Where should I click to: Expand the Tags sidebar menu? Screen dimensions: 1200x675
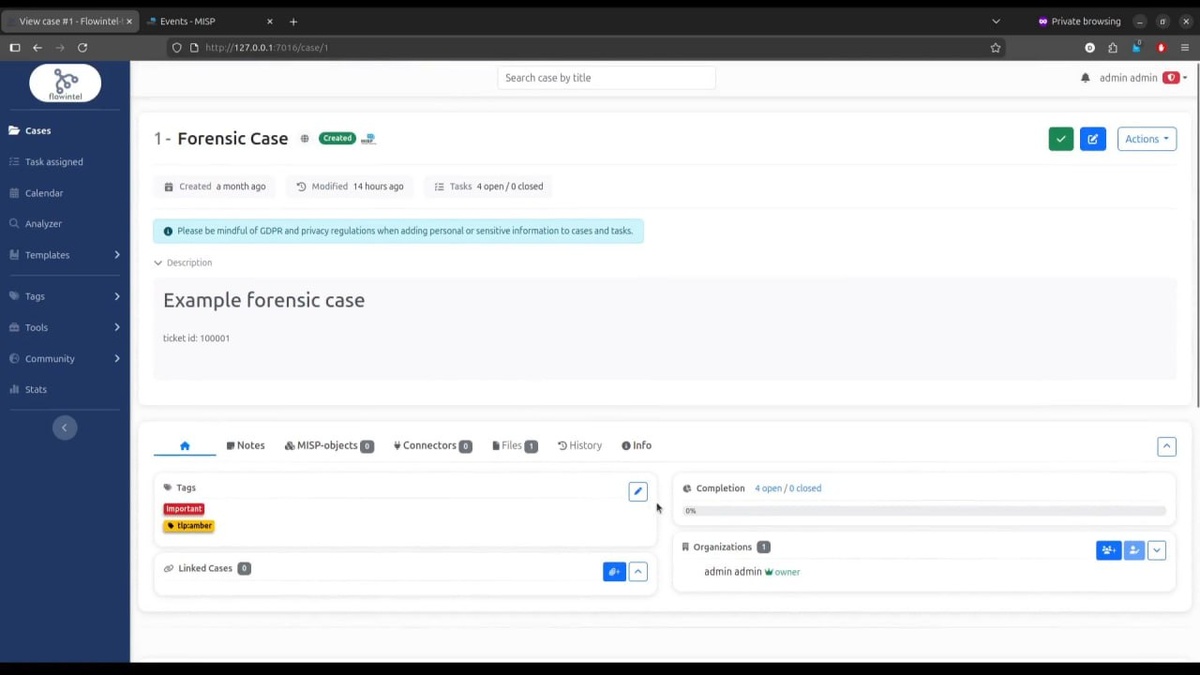[65, 296]
